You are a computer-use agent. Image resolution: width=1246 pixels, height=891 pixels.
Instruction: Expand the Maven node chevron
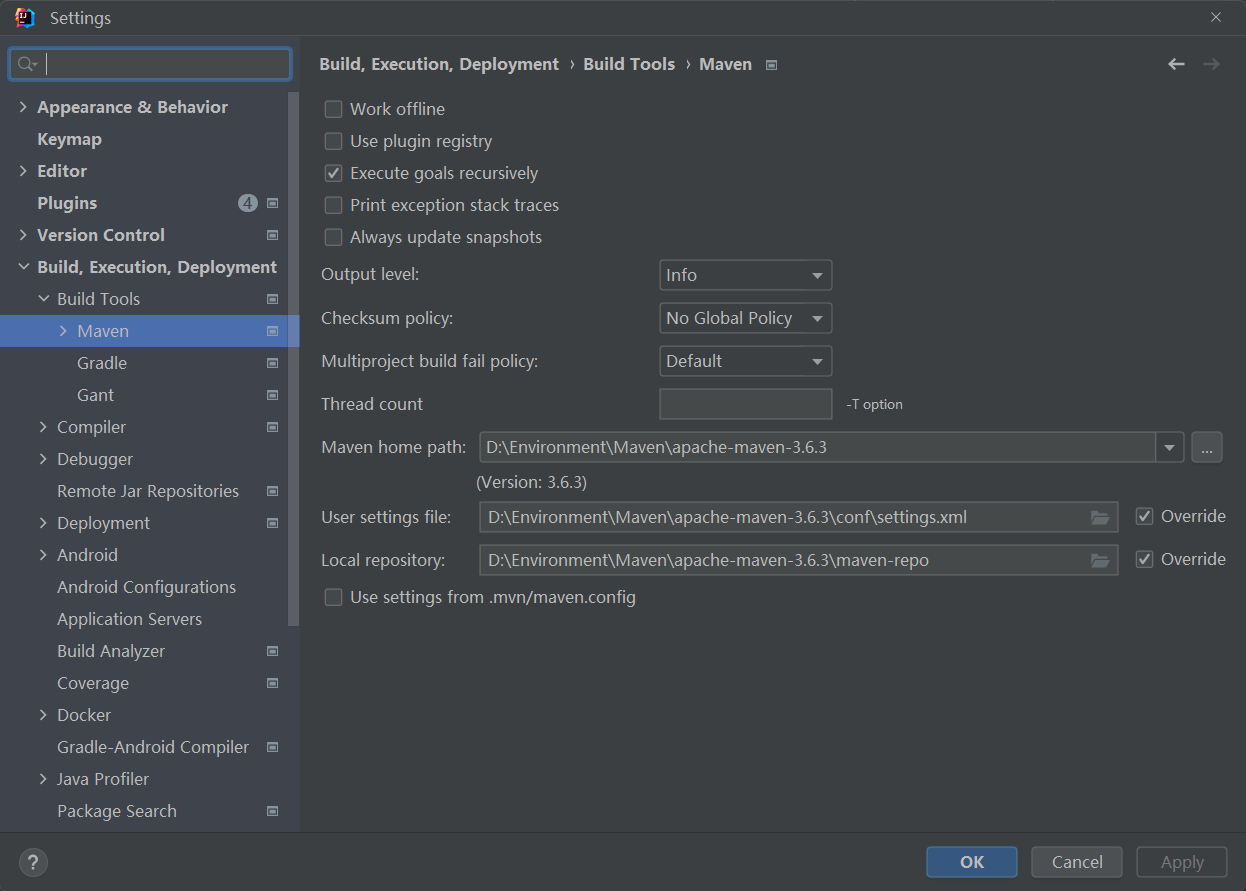point(63,331)
